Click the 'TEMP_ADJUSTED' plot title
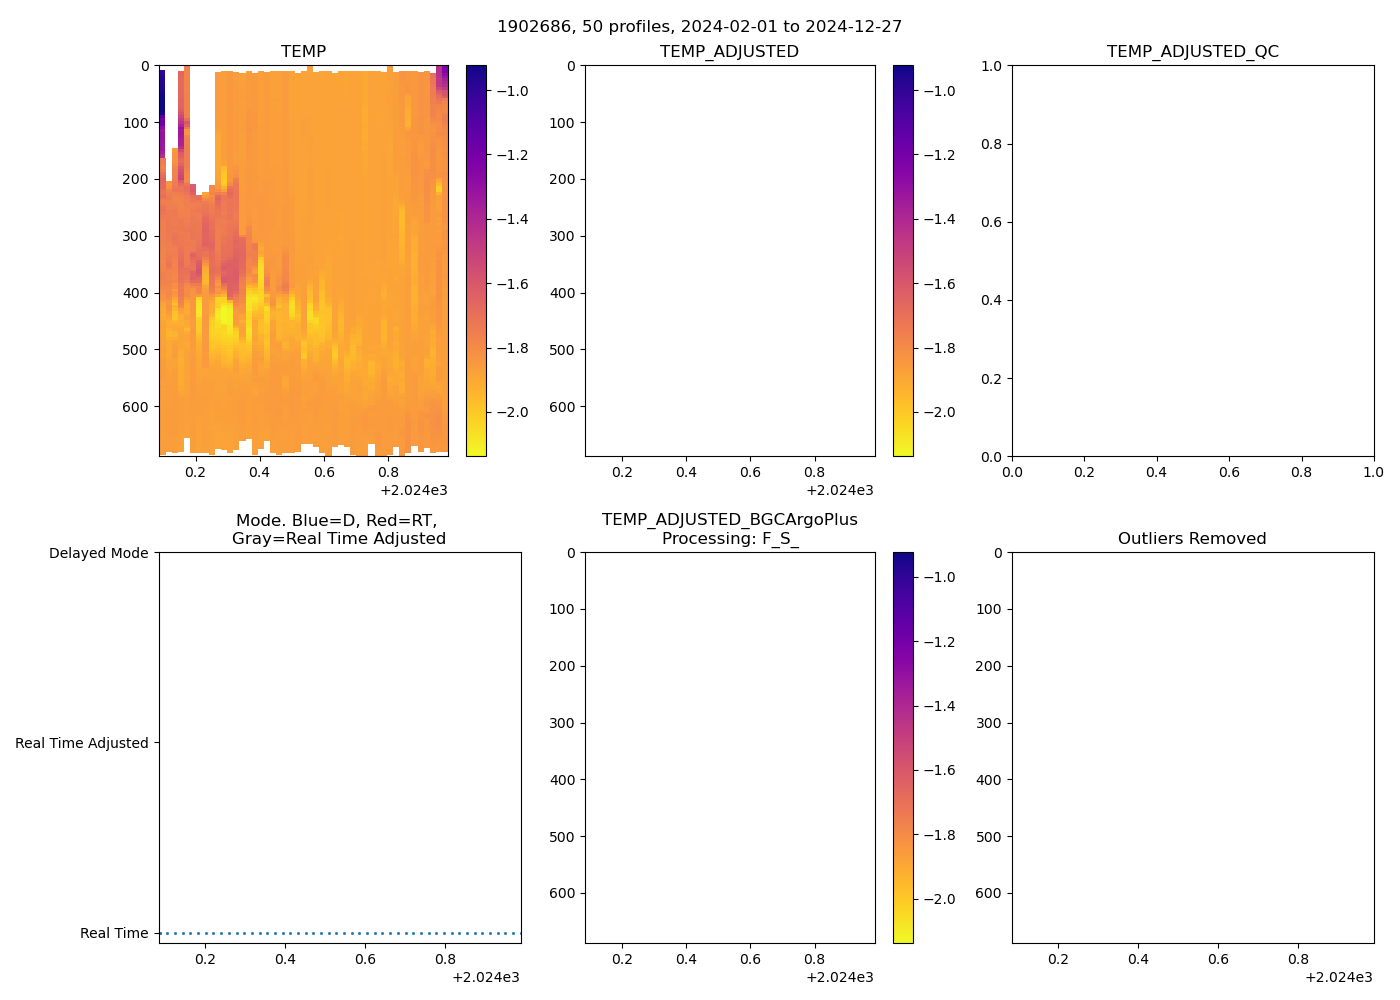 729,52
